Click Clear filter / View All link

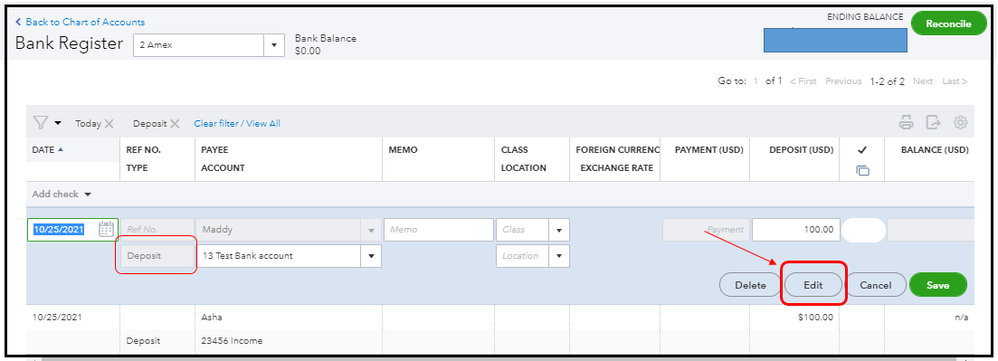coord(237,124)
